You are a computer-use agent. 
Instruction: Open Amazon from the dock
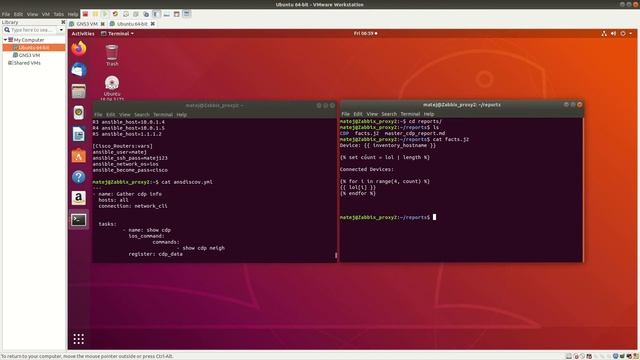click(79, 198)
